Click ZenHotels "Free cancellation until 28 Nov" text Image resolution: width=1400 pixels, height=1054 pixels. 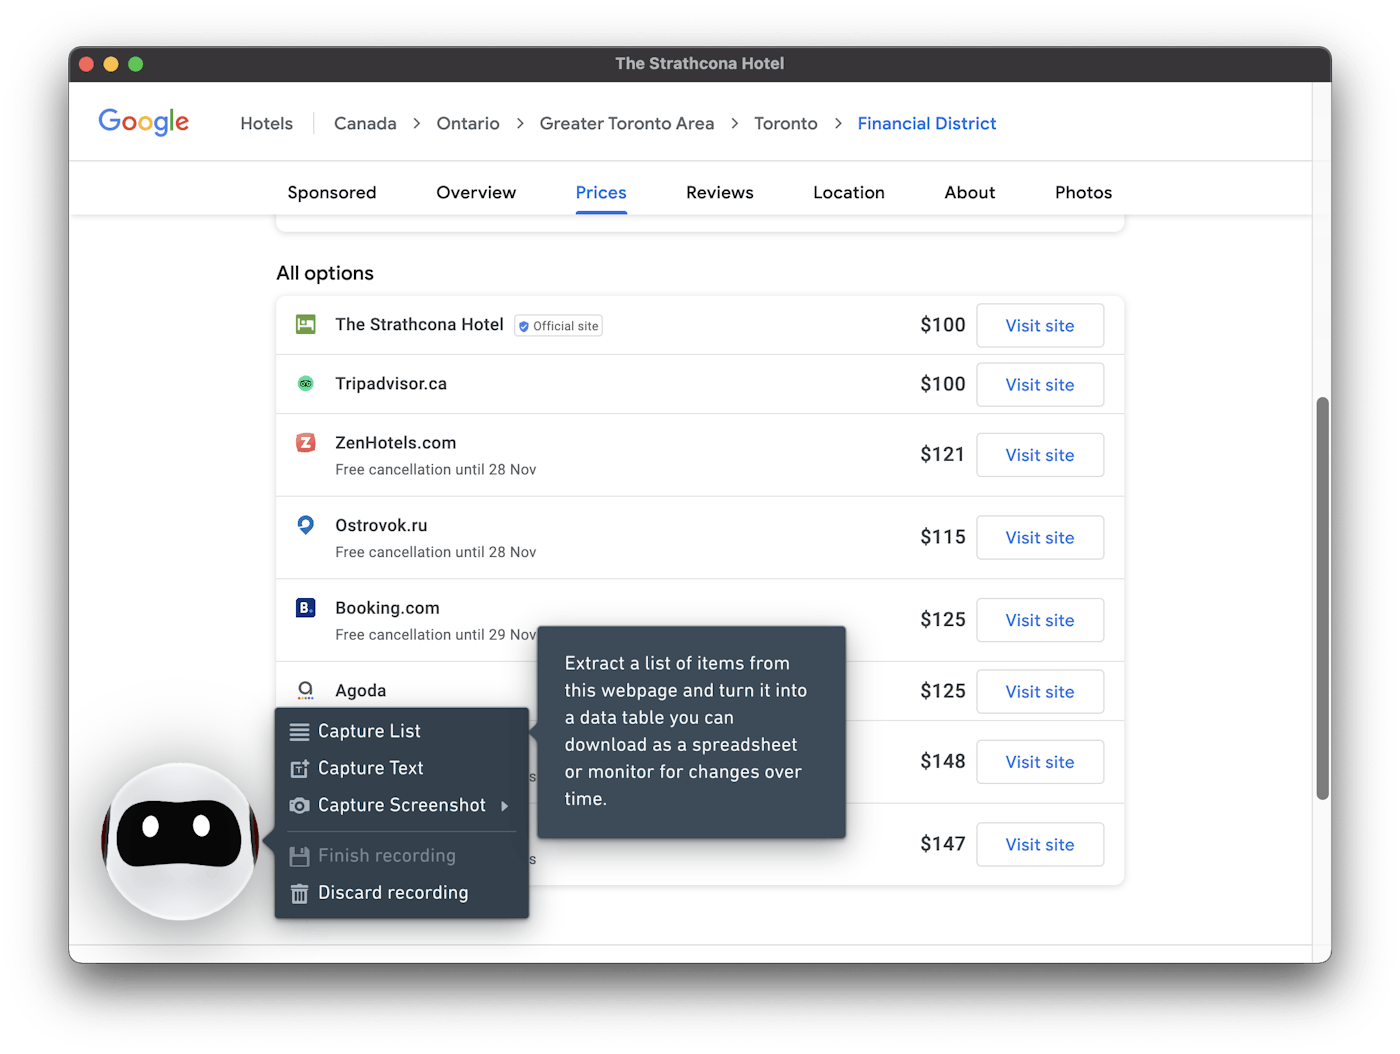436,470
